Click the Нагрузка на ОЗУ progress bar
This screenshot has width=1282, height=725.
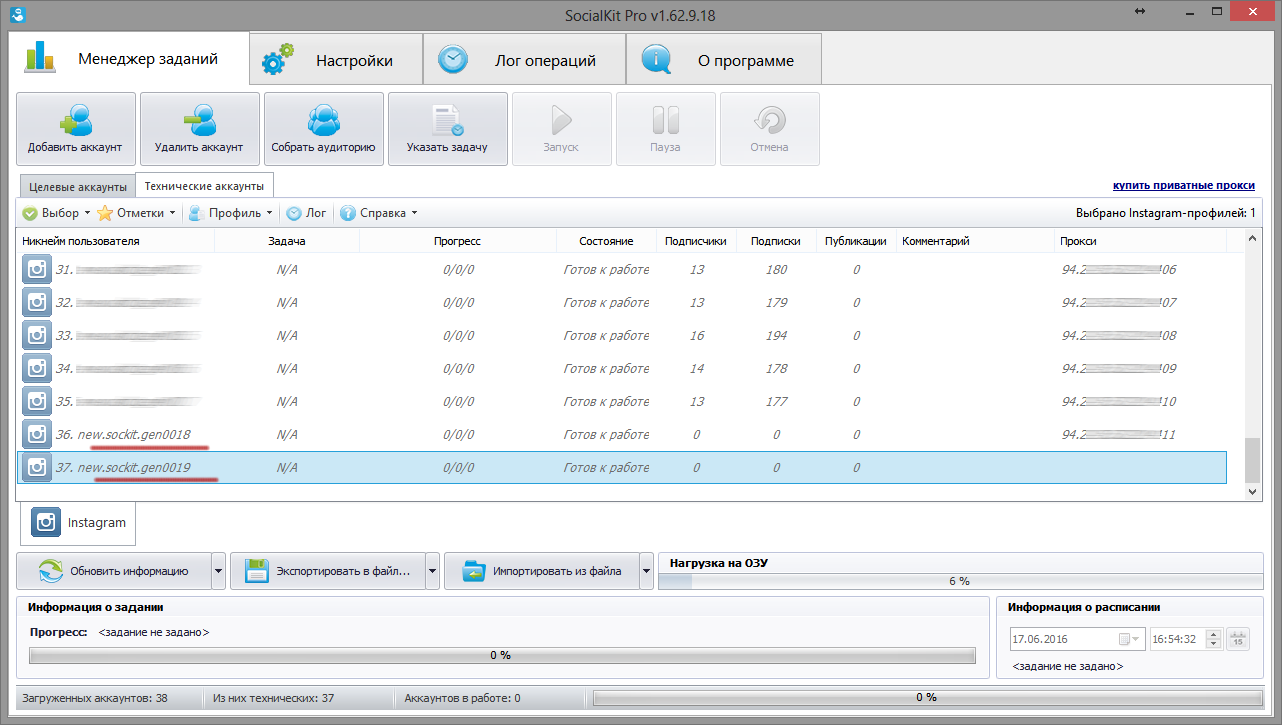(959, 581)
